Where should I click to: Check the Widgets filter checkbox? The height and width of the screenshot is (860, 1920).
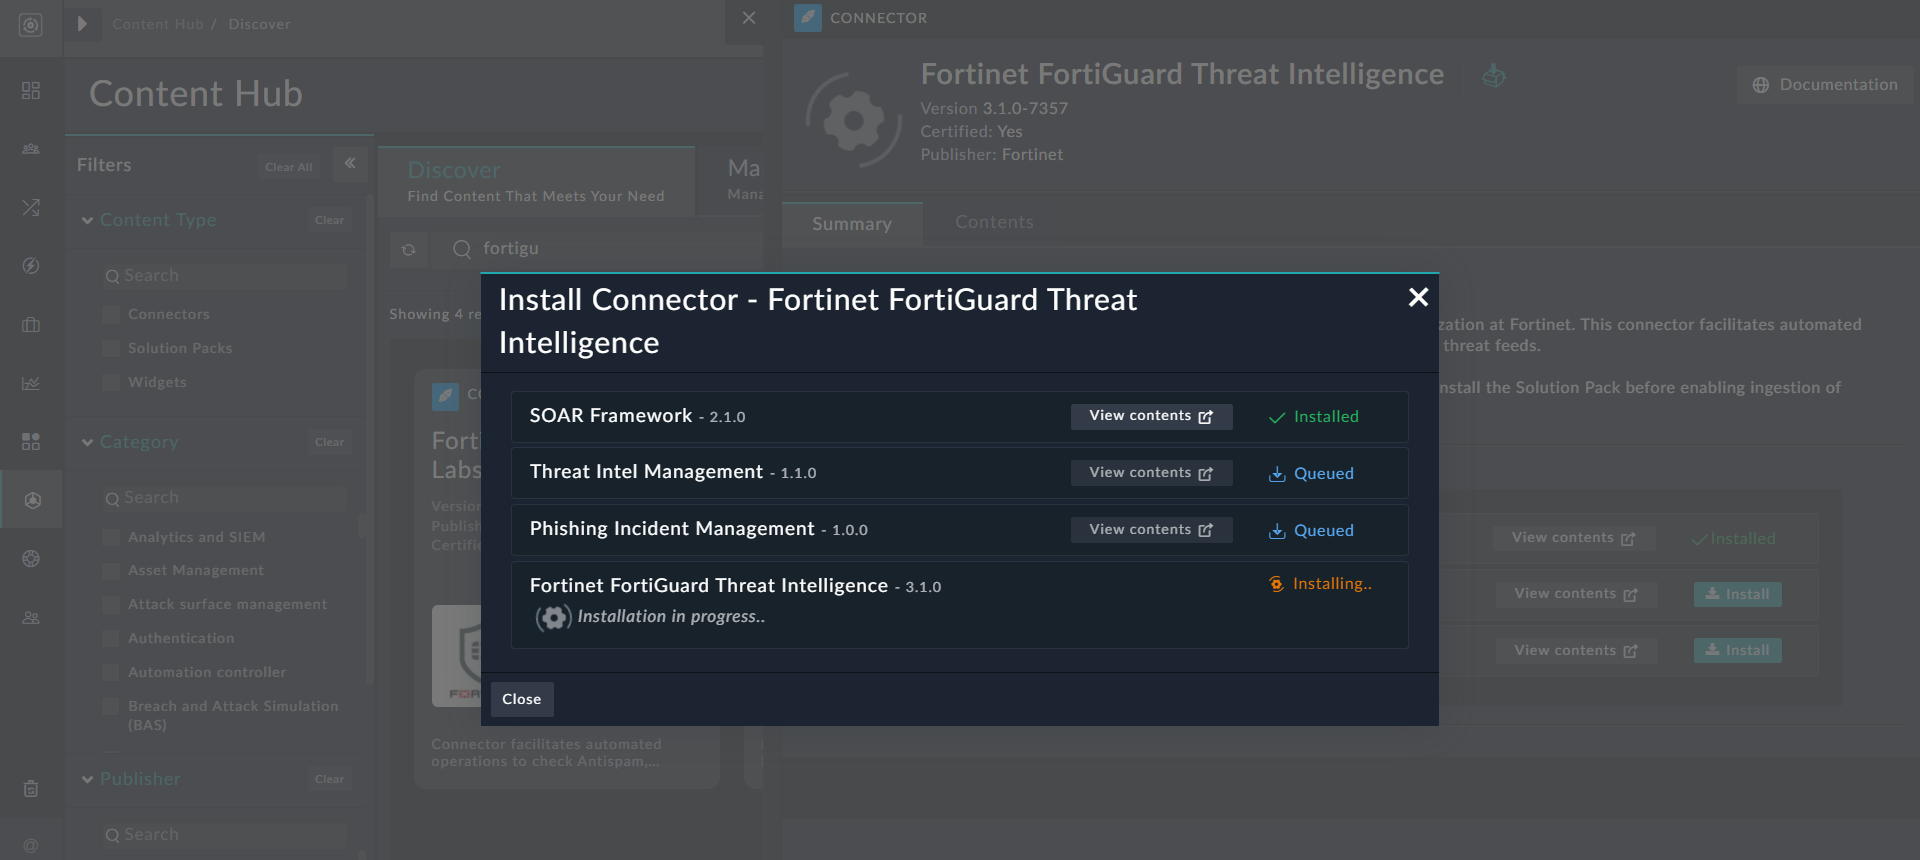point(111,383)
